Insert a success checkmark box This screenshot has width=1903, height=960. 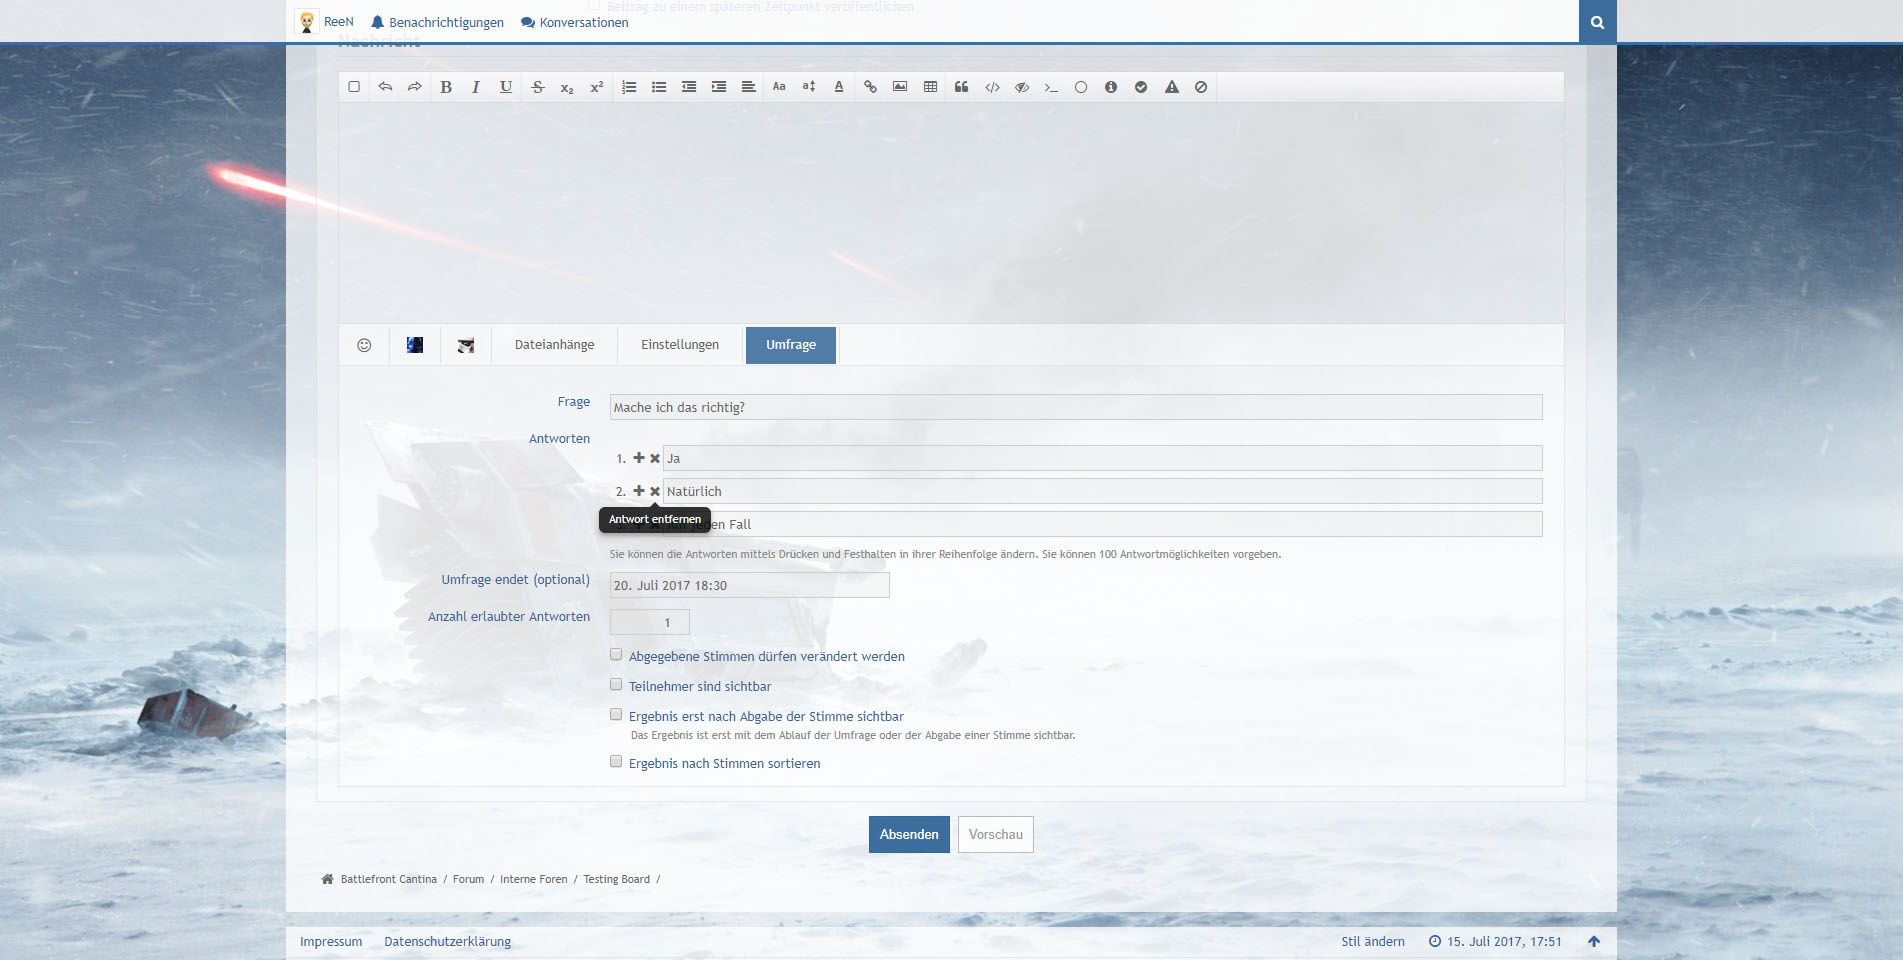tap(1141, 87)
